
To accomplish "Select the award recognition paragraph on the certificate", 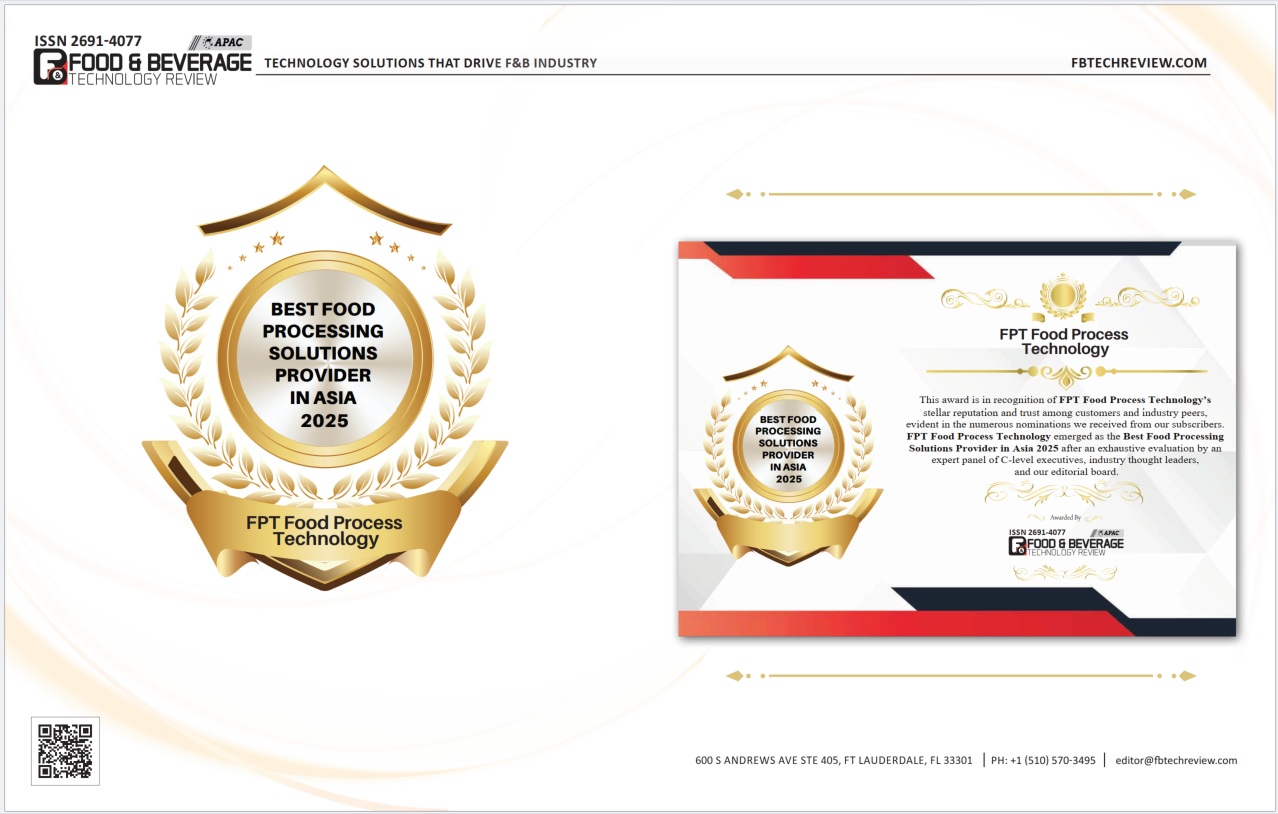I will pos(1064,435).
